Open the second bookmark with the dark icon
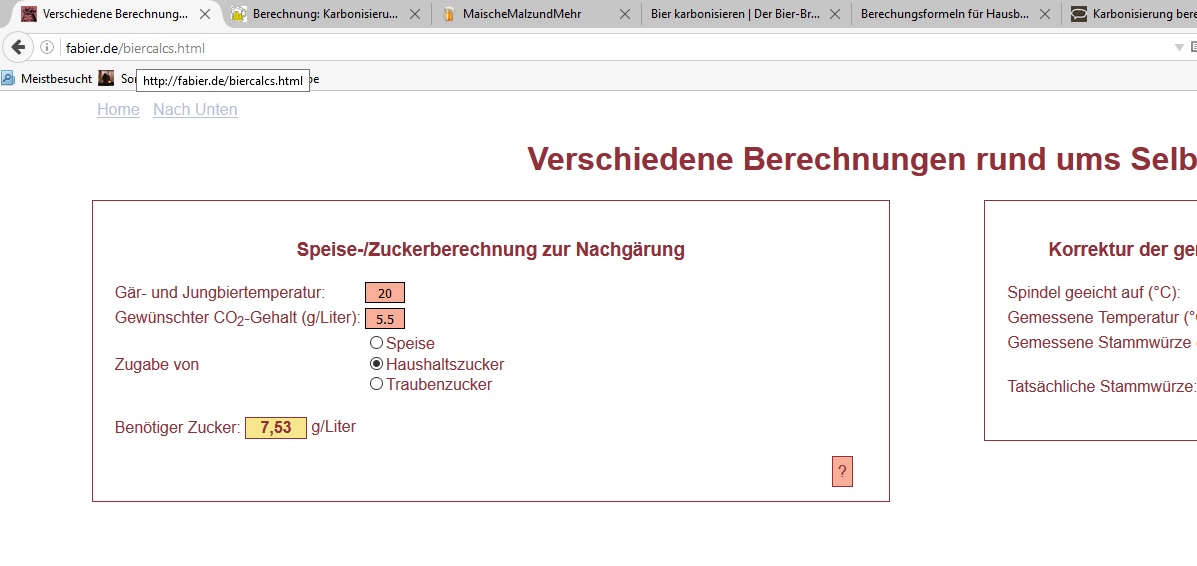The width and height of the screenshot is (1197, 566). (x=106, y=78)
